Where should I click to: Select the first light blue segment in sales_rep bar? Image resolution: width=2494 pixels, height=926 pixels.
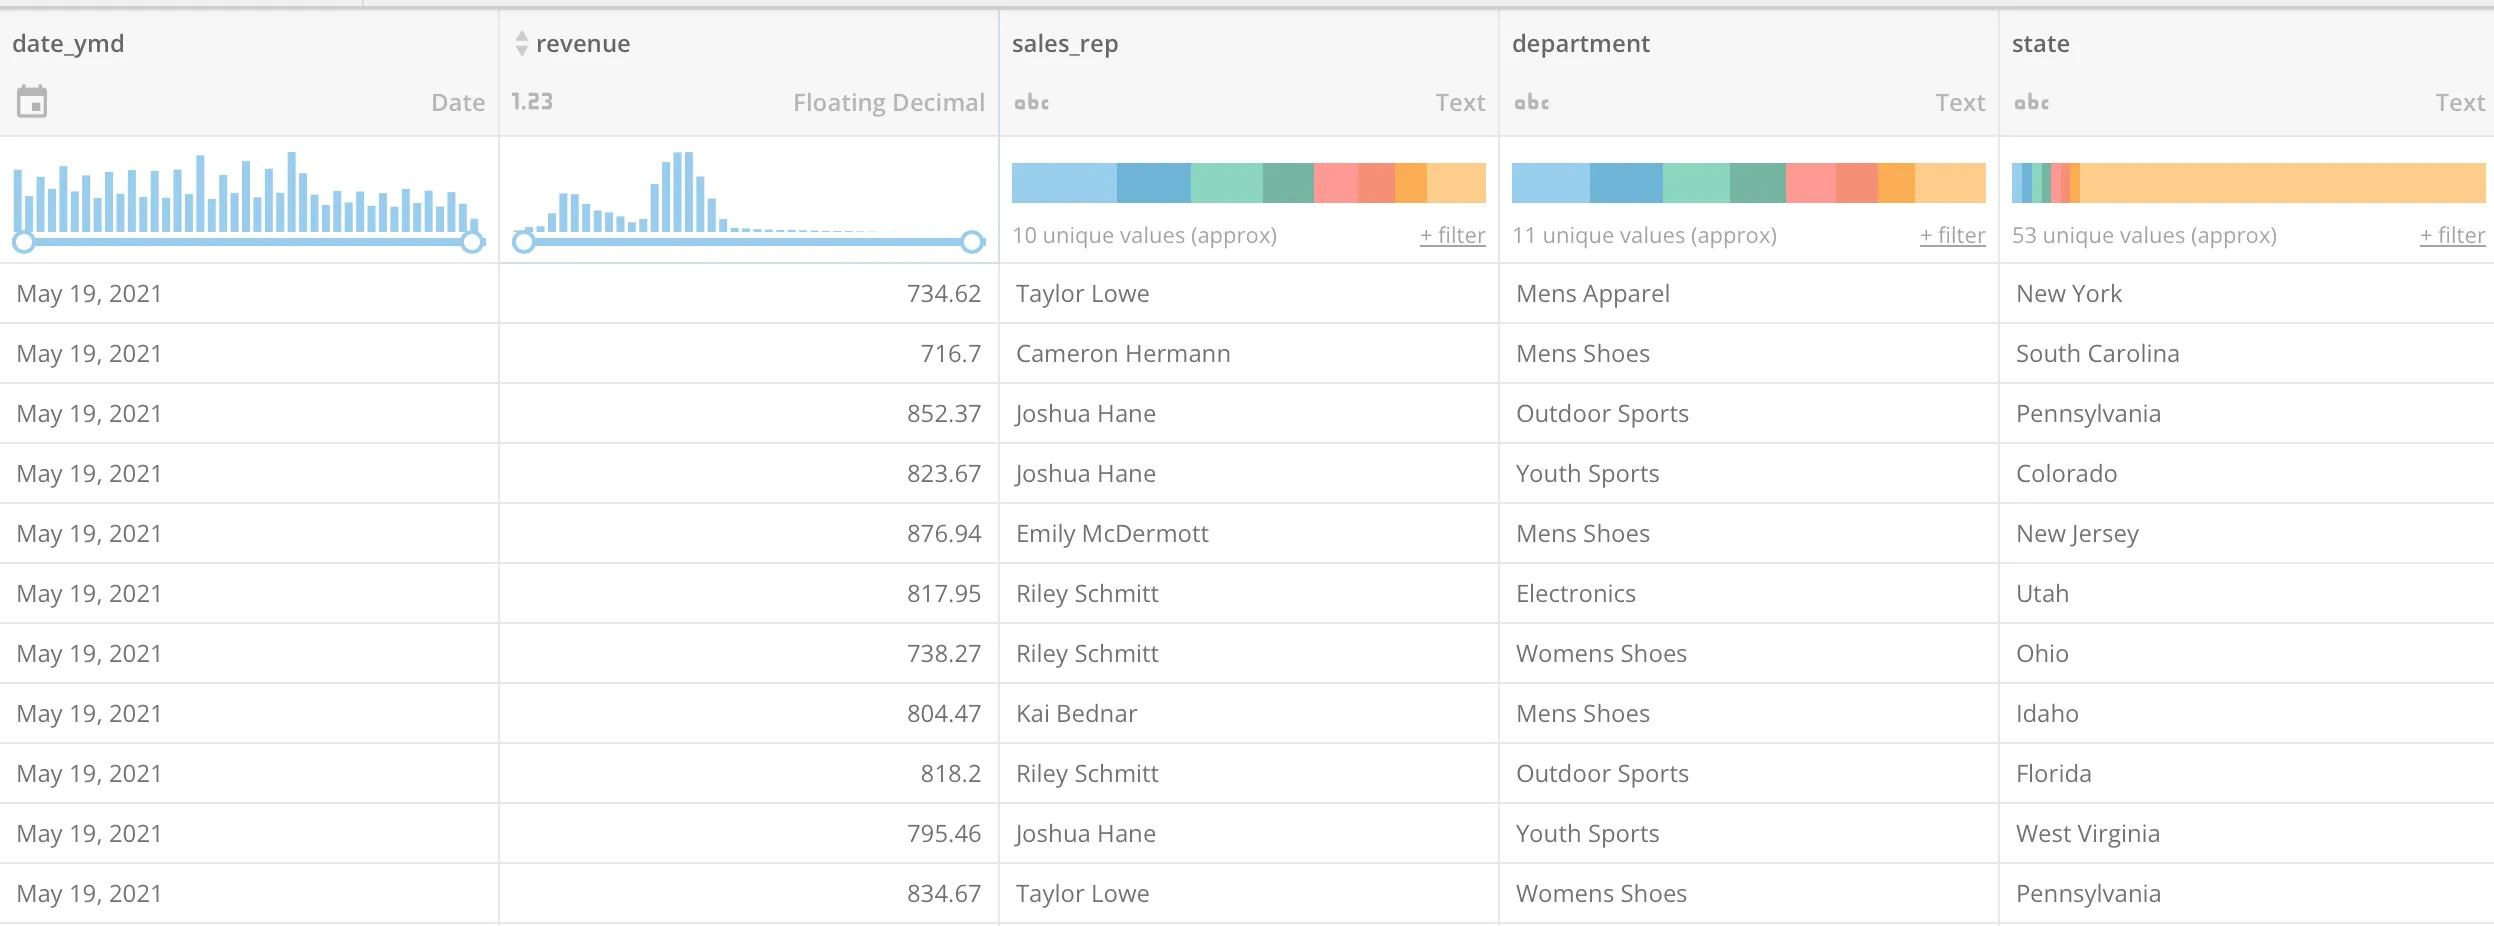tap(1064, 183)
